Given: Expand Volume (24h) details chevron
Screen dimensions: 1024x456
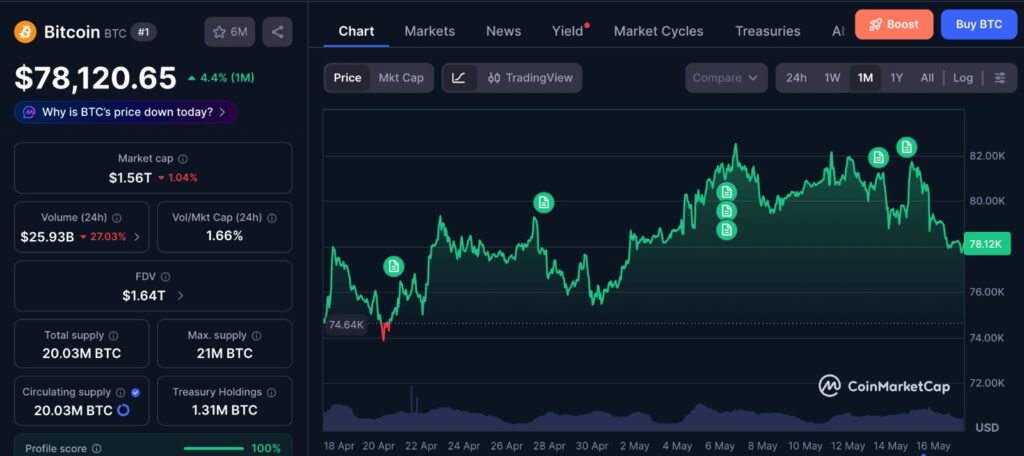Looking at the screenshot, I should [136, 236].
